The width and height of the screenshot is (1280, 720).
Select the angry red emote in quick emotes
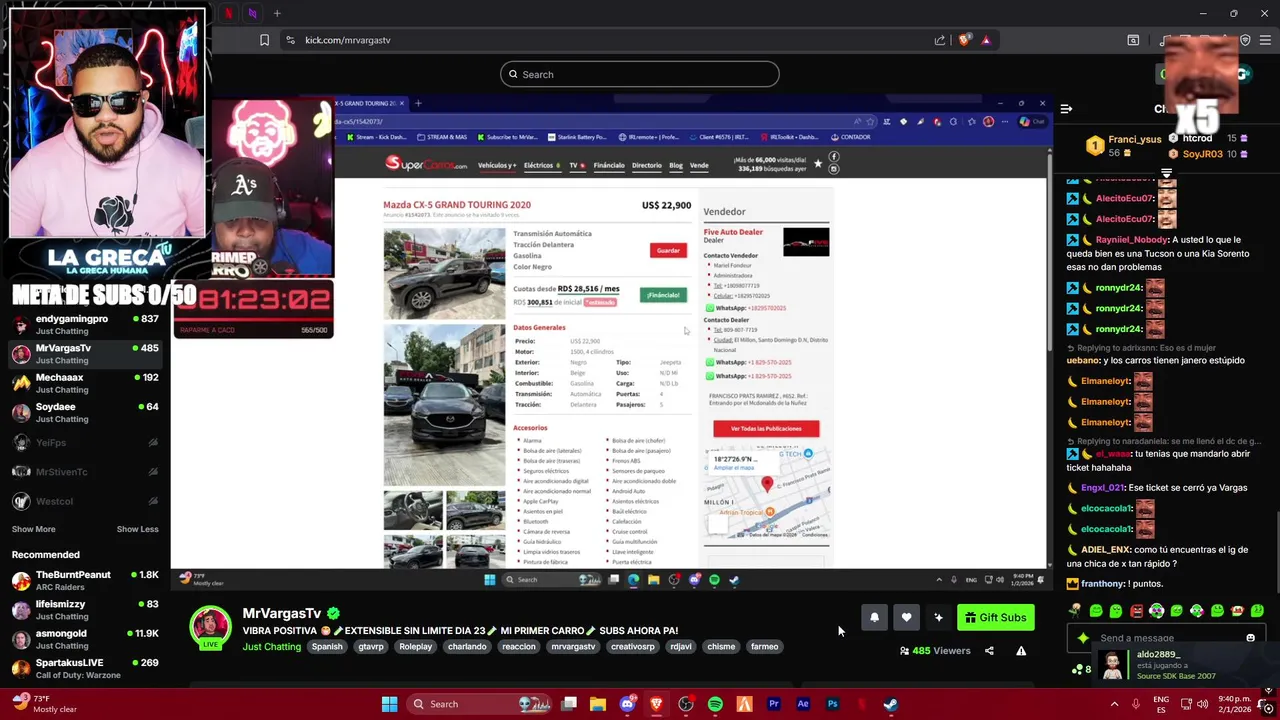point(1136,611)
